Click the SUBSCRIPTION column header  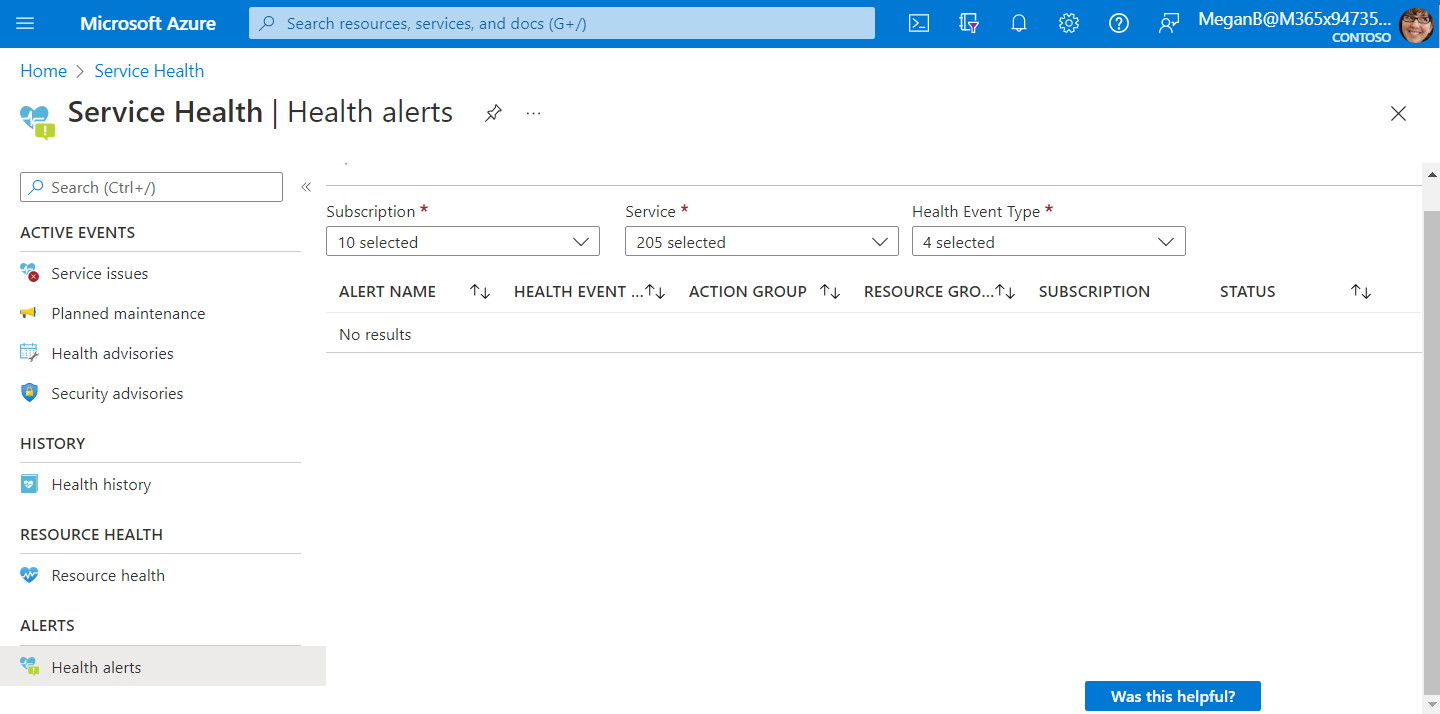pyautogui.click(x=1094, y=292)
